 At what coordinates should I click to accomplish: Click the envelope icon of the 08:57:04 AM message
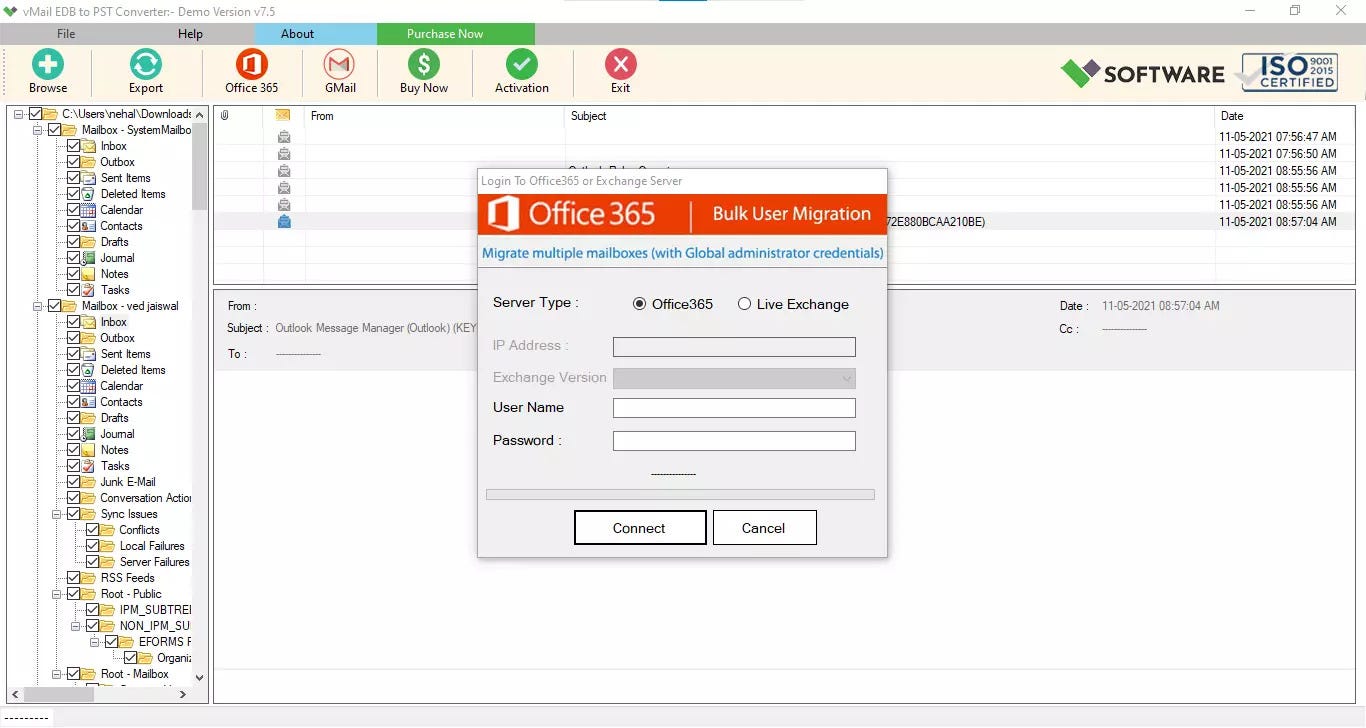284,222
